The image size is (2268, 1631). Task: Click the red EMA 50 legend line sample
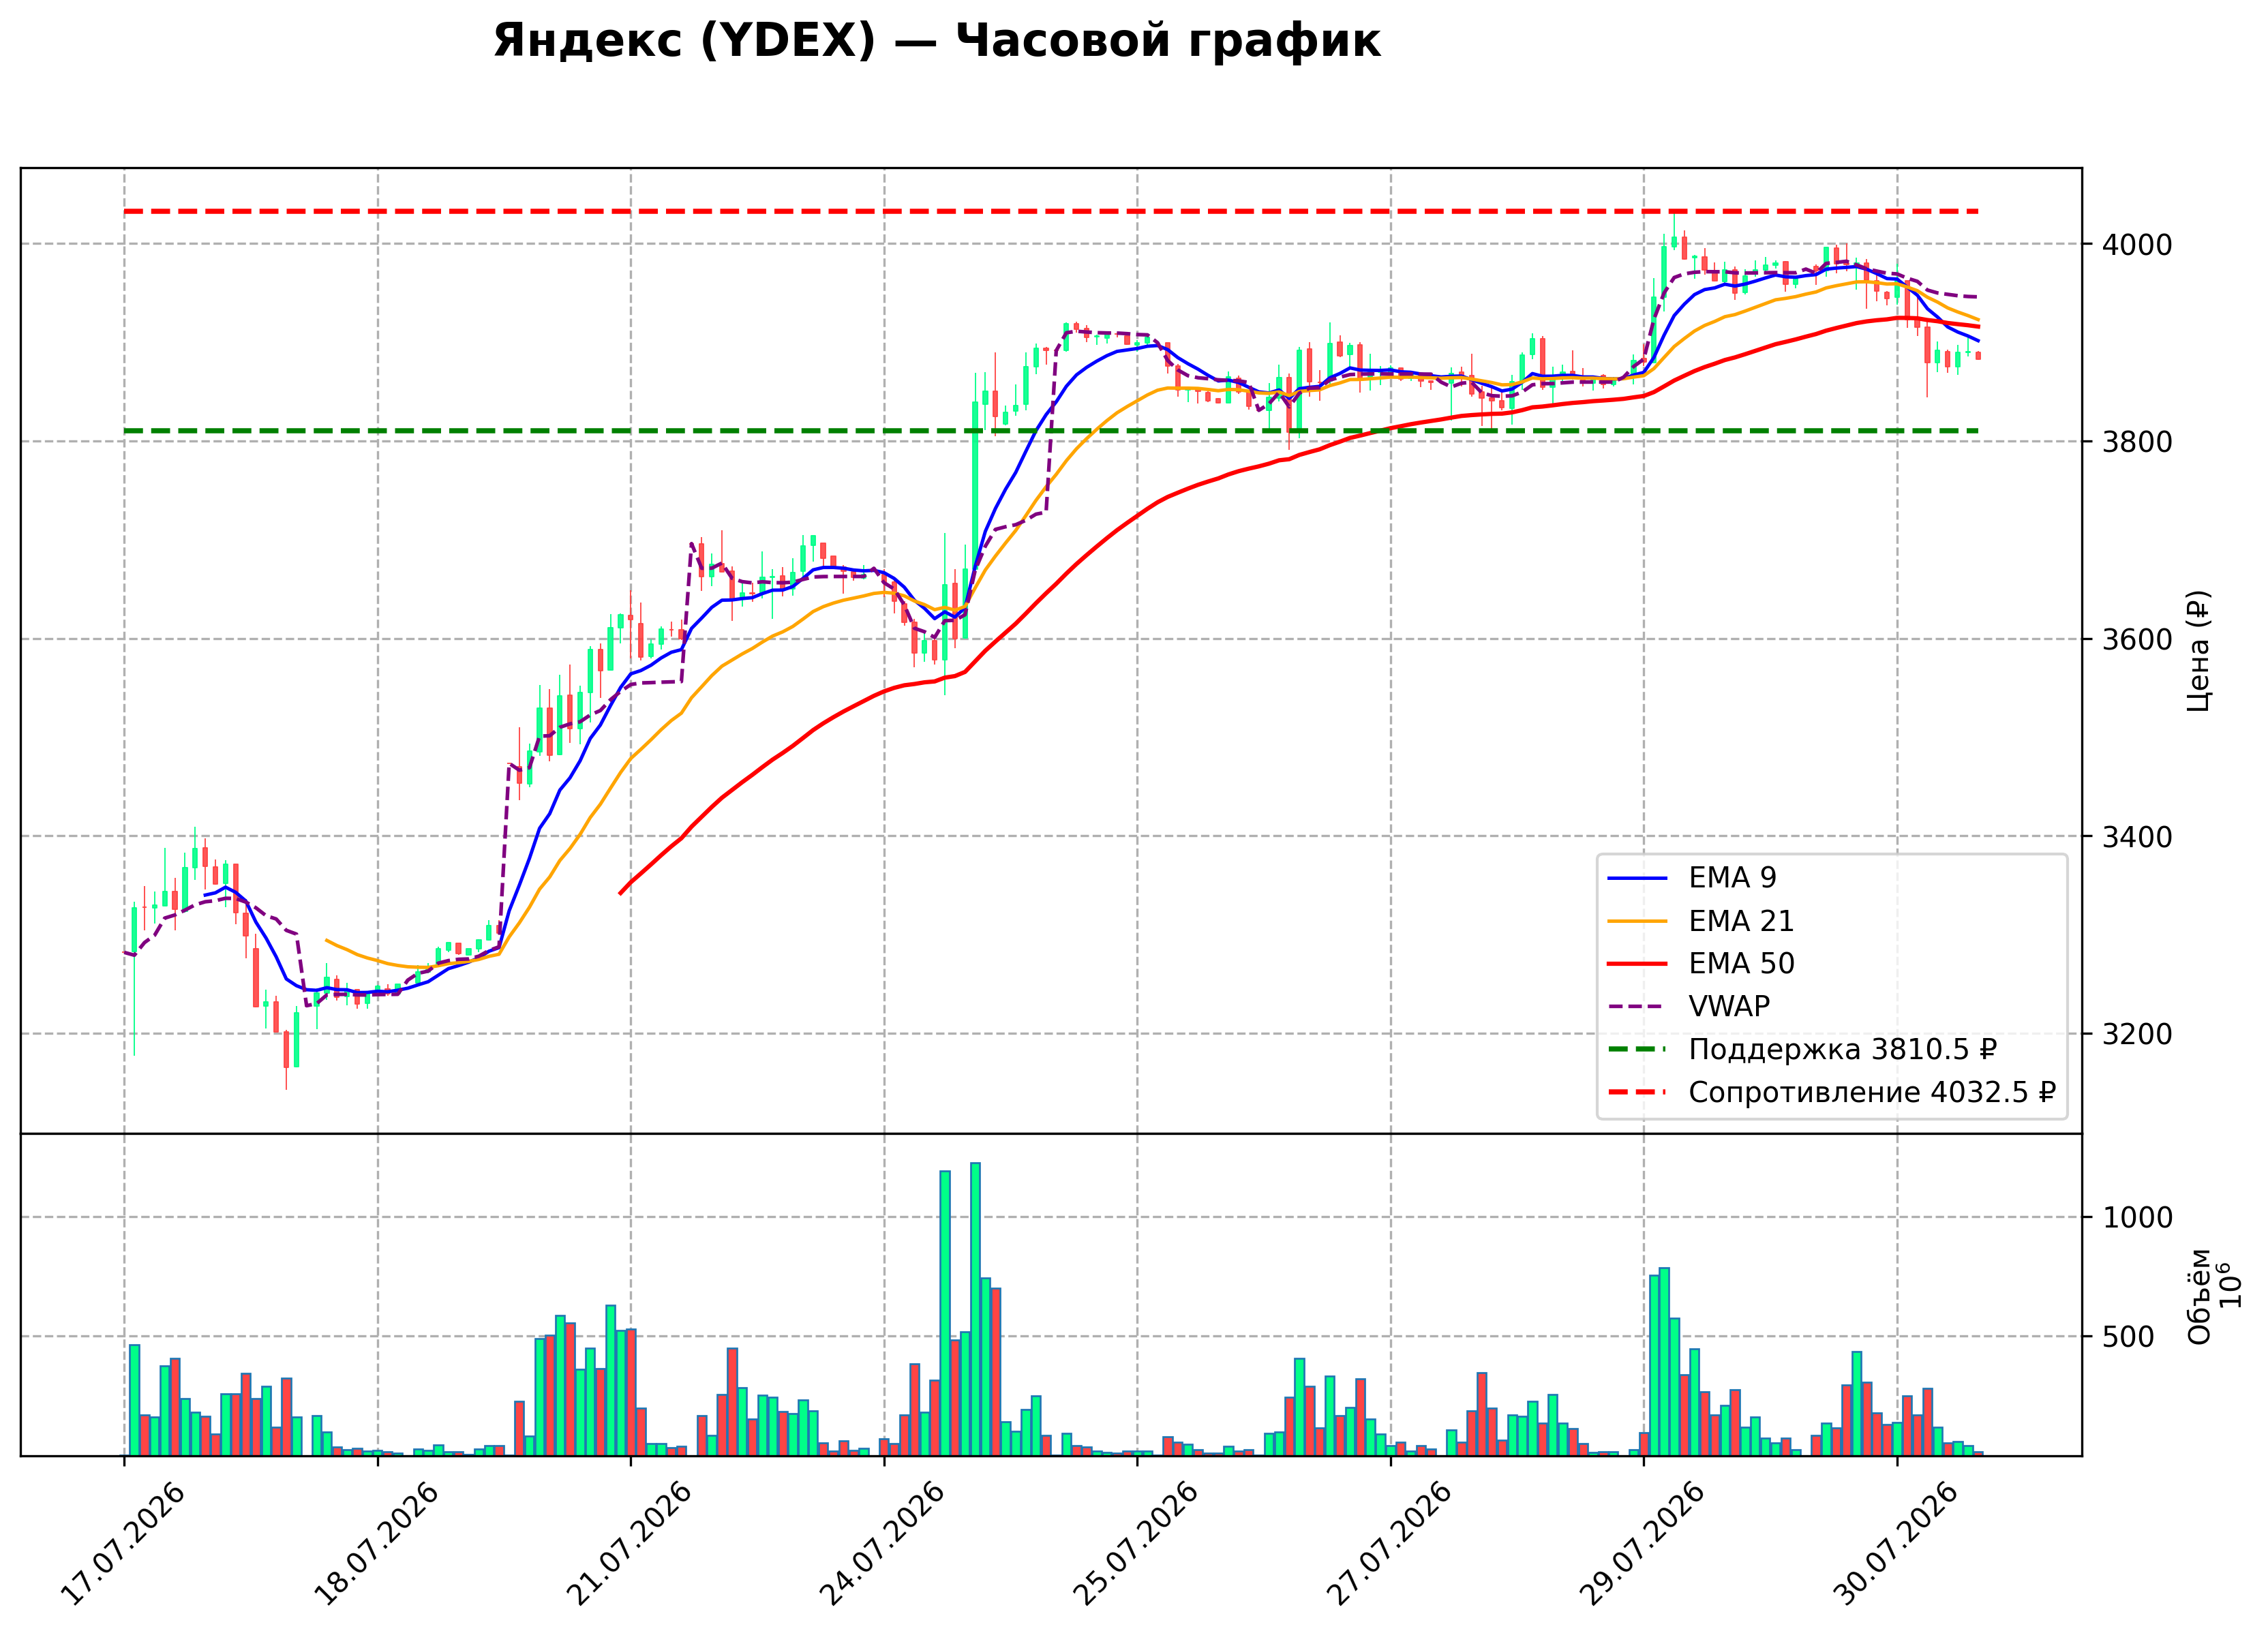point(1638,964)
